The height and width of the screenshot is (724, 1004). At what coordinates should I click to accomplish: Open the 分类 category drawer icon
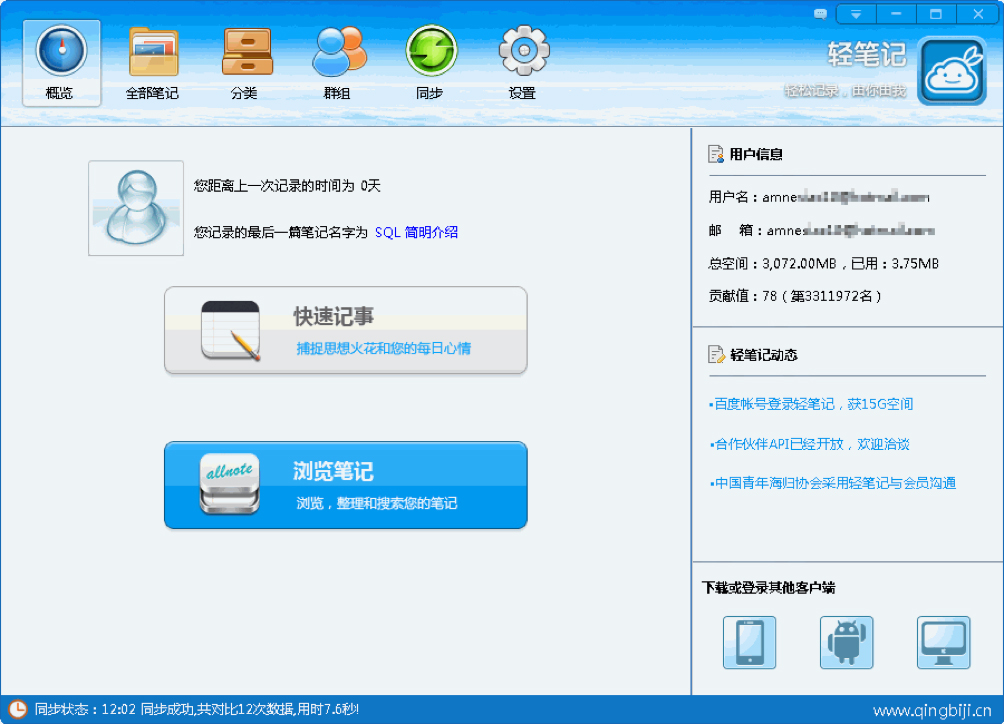pos(247,63)
